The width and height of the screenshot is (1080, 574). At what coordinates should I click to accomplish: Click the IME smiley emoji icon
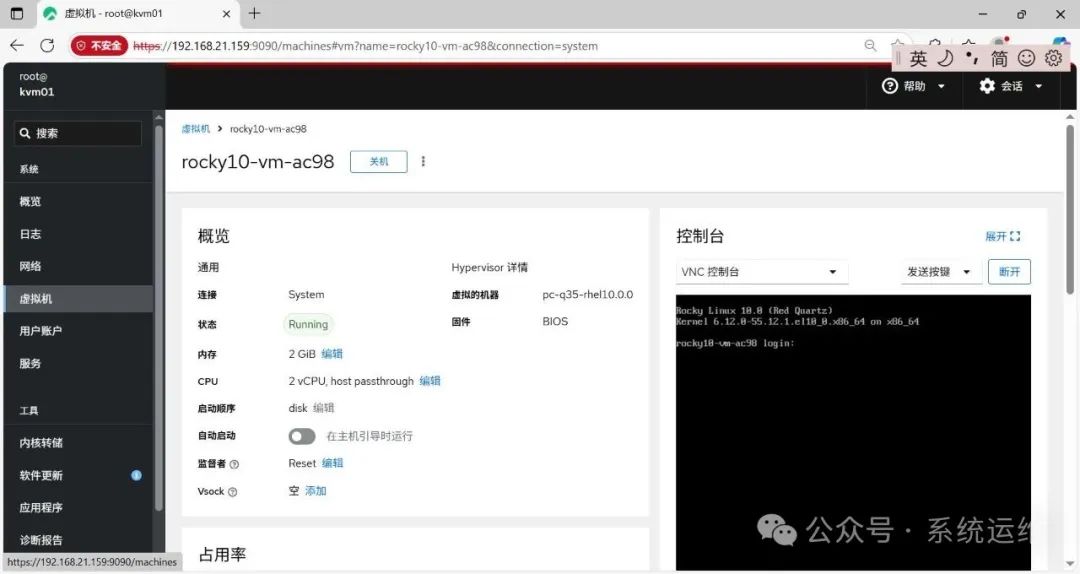pos(1026,58)
